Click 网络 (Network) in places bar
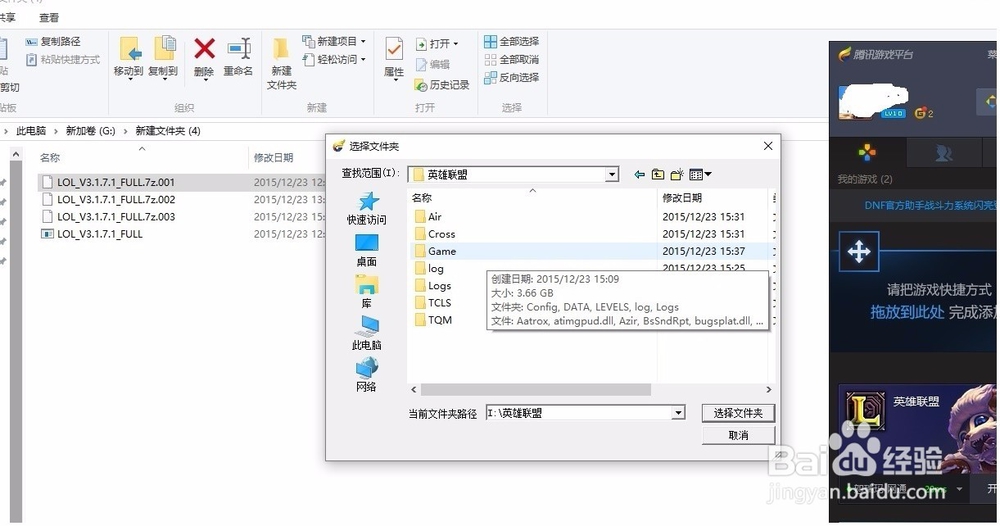 tap(367, 375)
